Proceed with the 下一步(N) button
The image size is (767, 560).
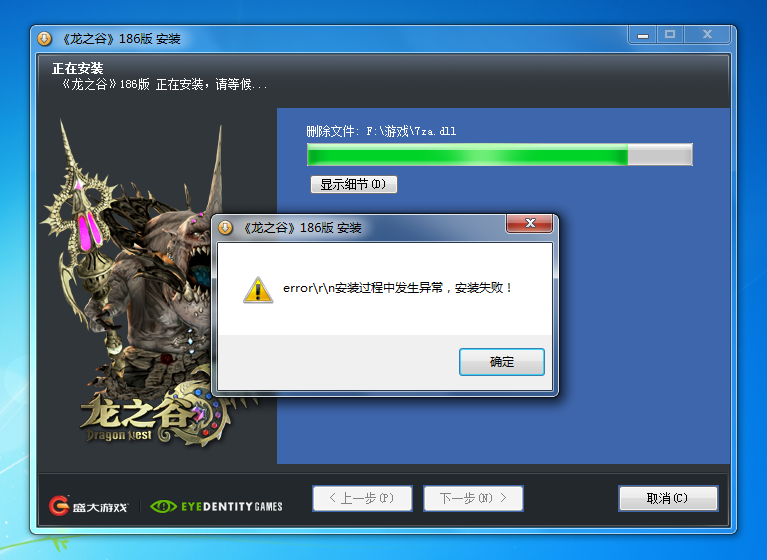[473, 498]
